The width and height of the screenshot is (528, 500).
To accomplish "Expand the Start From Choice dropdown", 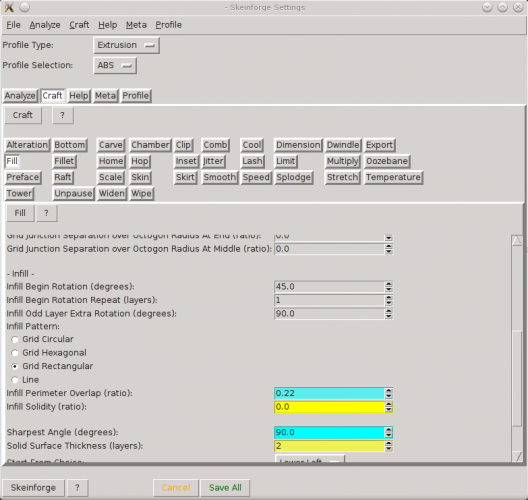I will pyautogui.click(x=310, y=460).
